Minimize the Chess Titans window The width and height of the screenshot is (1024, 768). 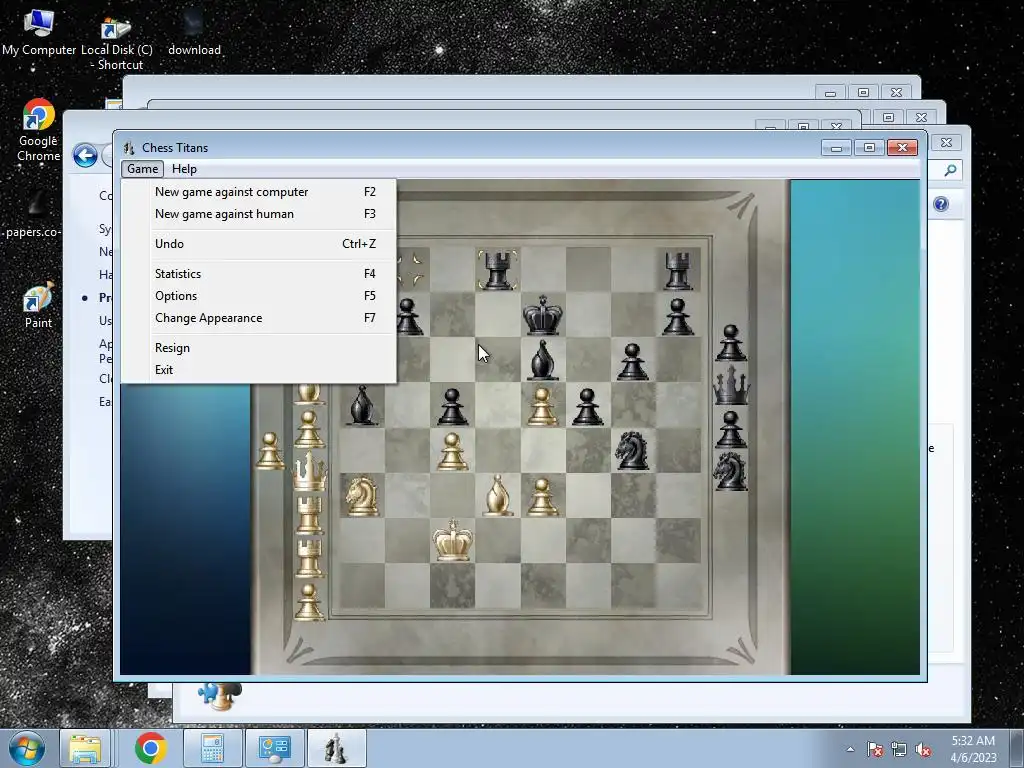[836, 148]
